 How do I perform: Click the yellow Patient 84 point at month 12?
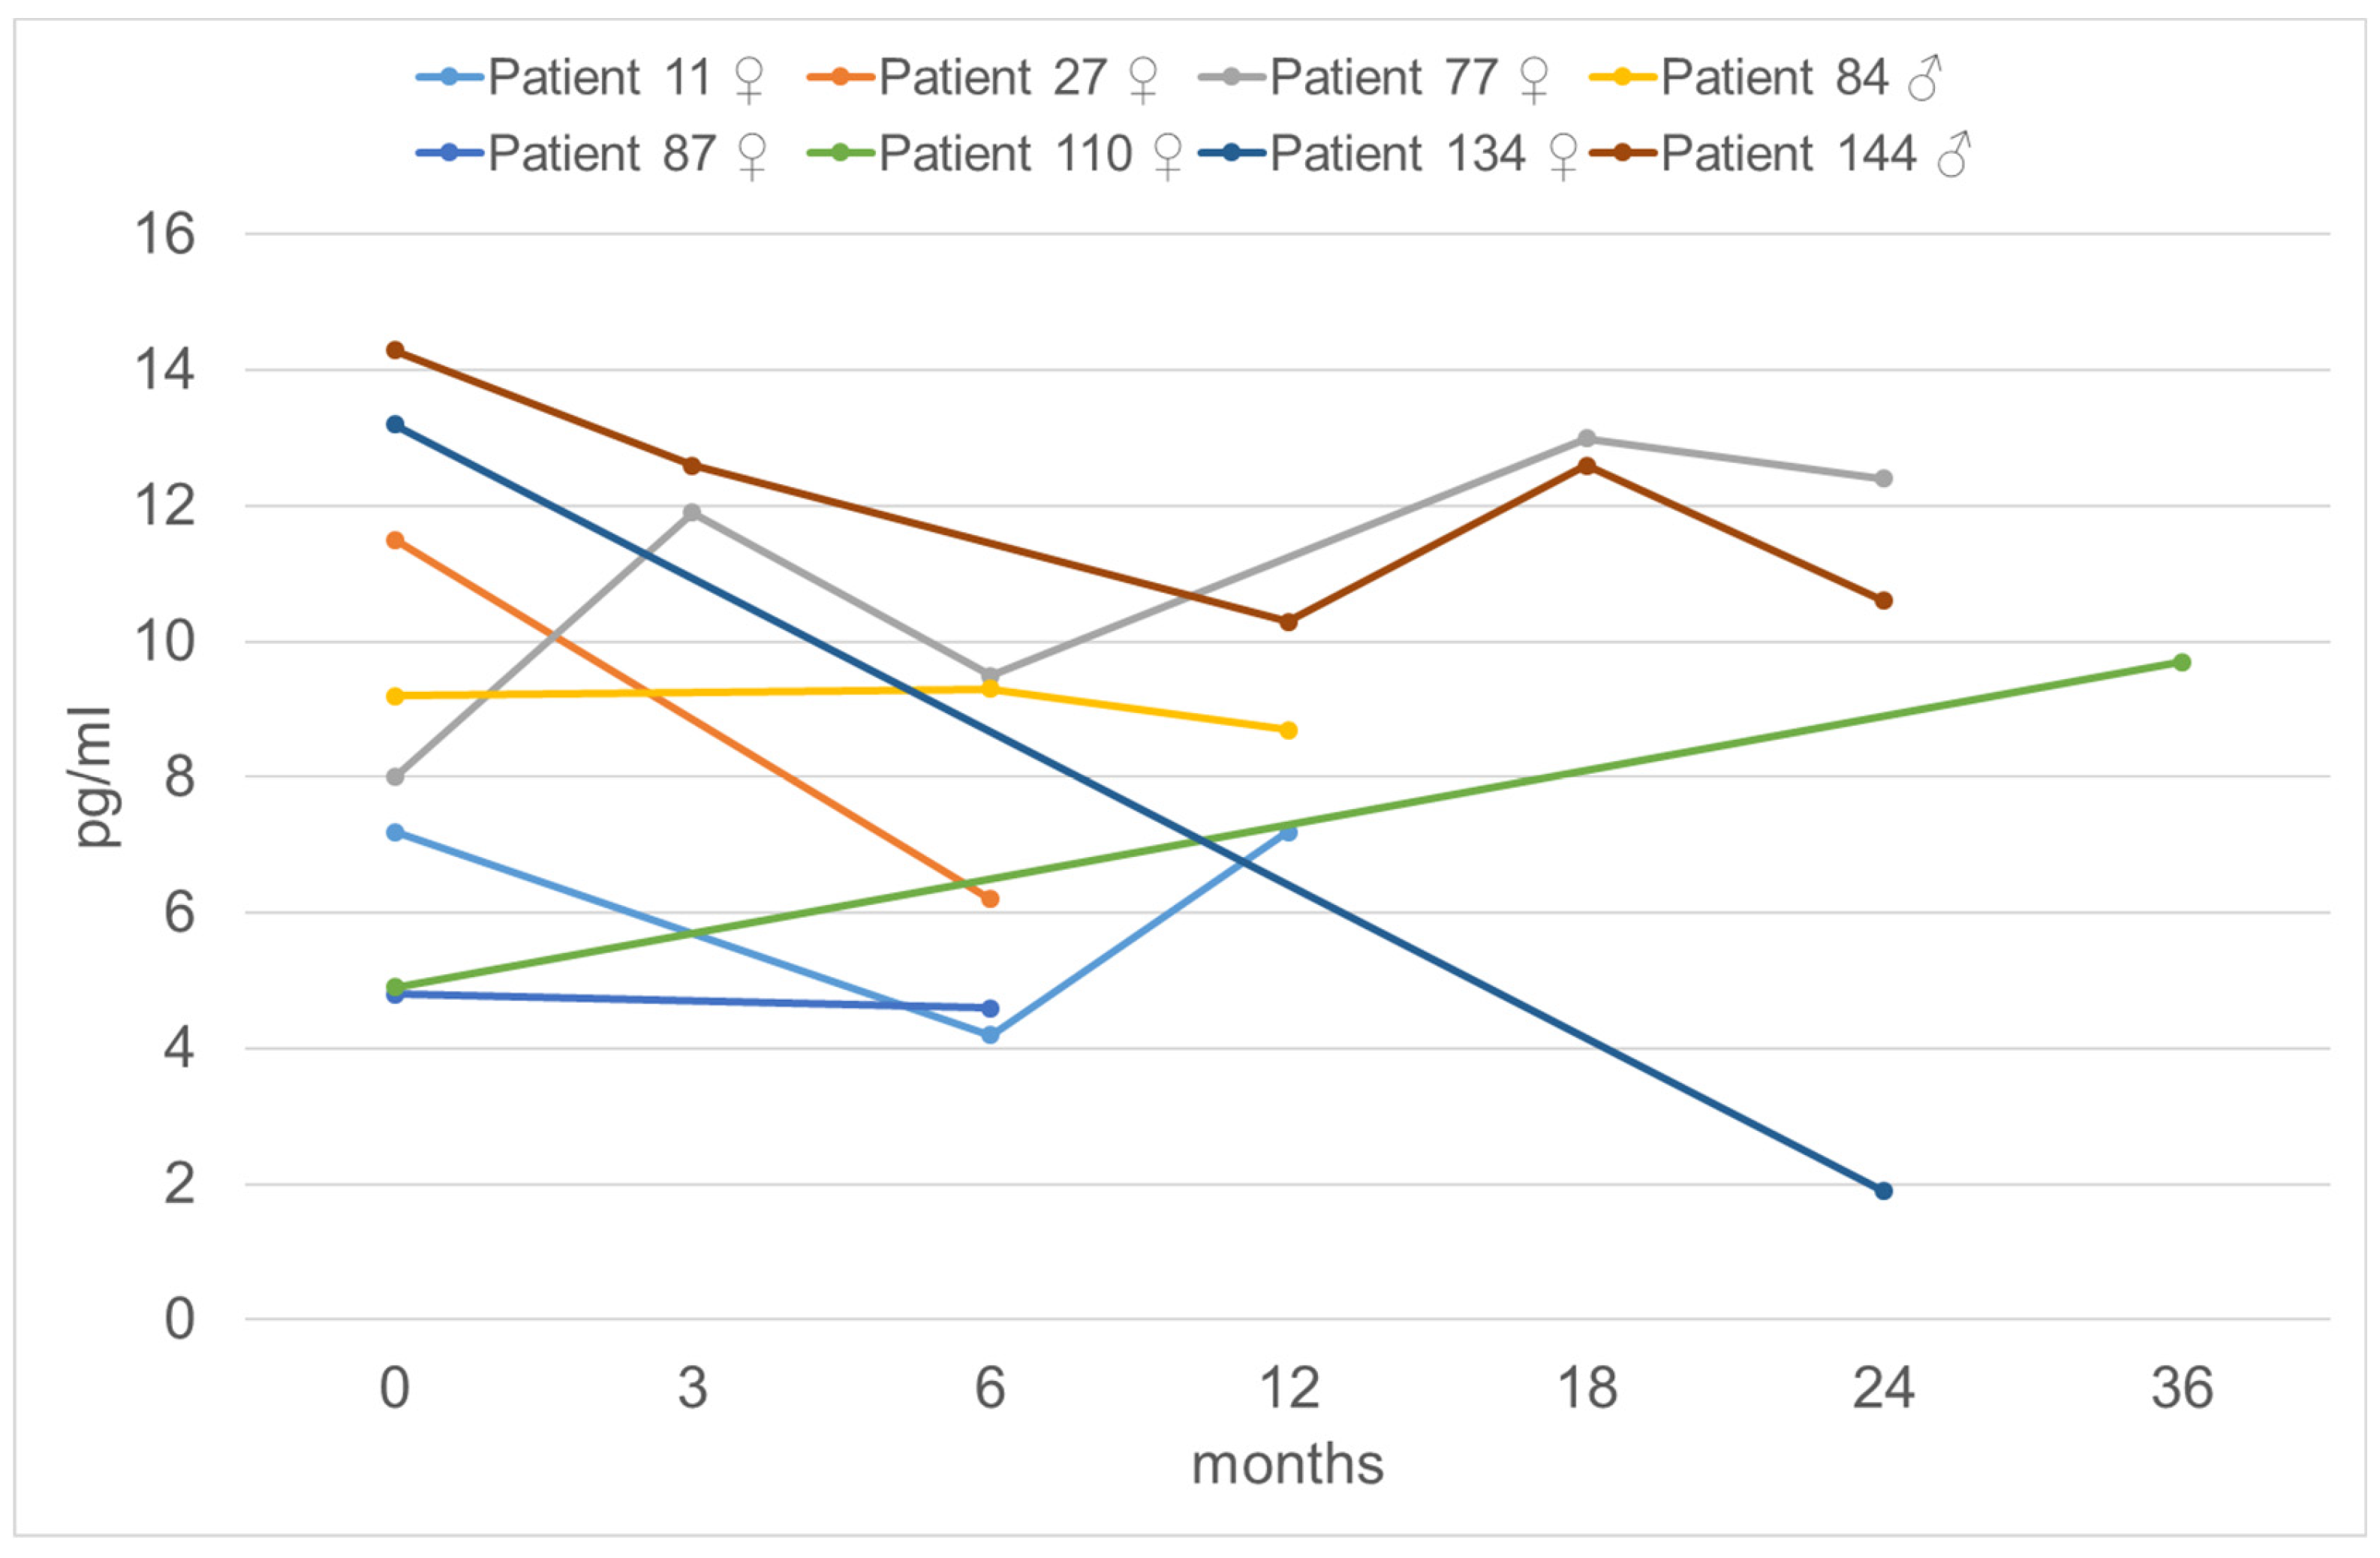(x=1288, y=730)
